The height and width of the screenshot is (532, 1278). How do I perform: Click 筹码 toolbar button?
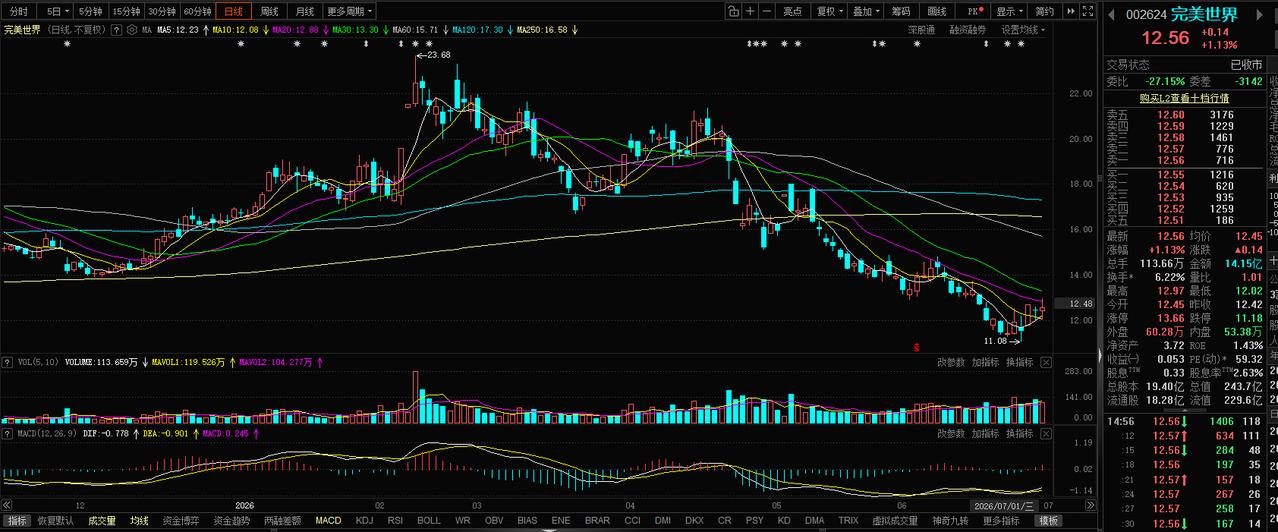click(901, 11)
